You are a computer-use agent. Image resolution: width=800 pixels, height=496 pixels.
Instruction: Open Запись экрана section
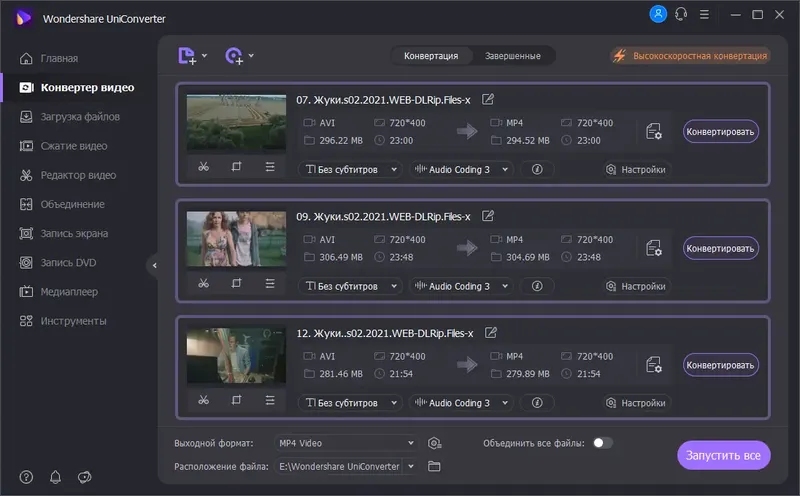tap(64, 233)
